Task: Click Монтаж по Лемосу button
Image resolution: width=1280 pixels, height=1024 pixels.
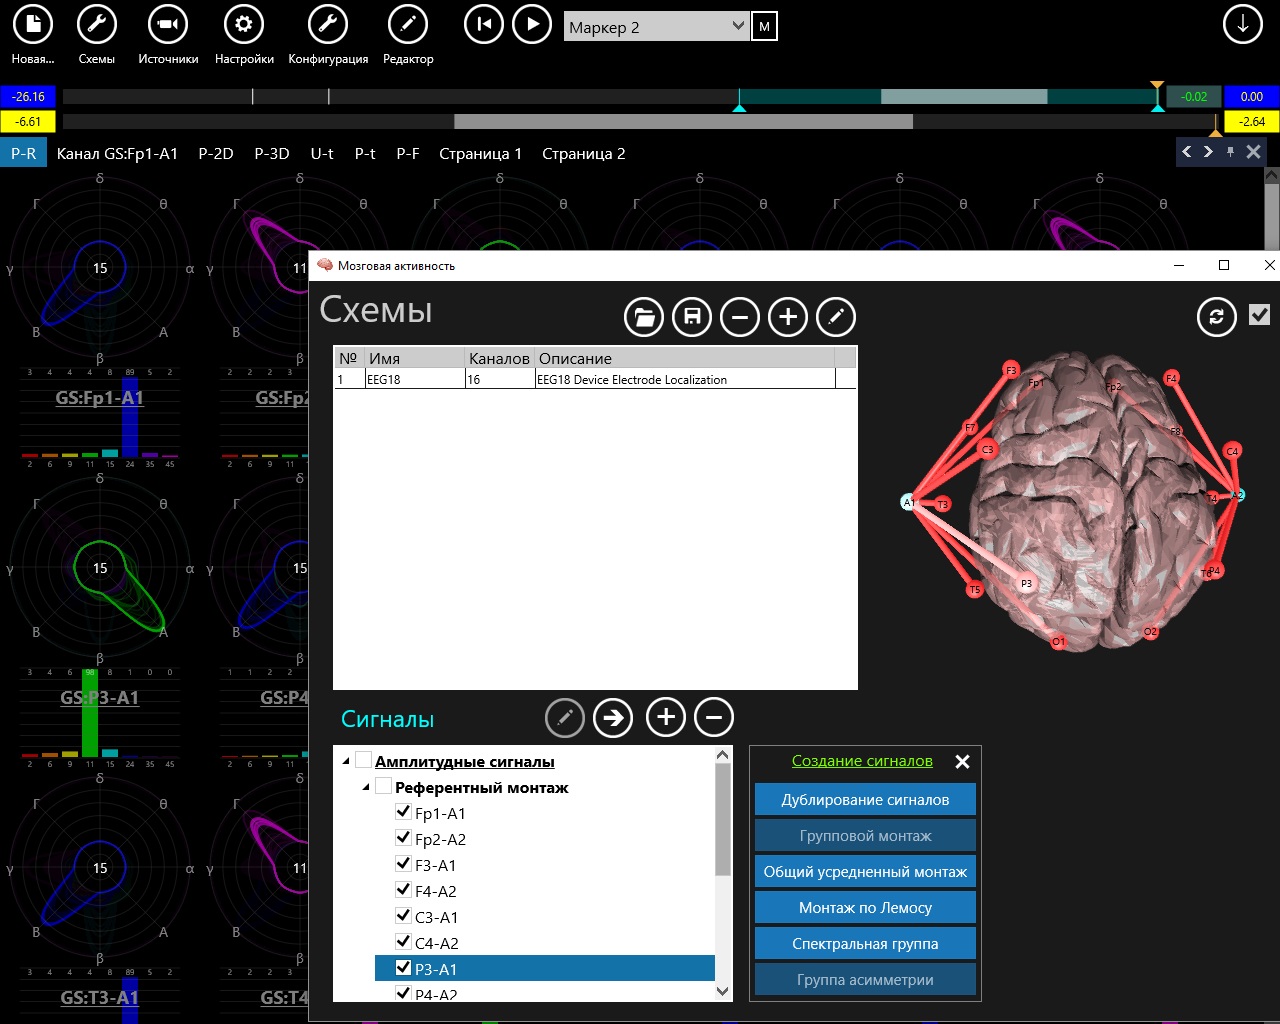Action: click(865, 908)
